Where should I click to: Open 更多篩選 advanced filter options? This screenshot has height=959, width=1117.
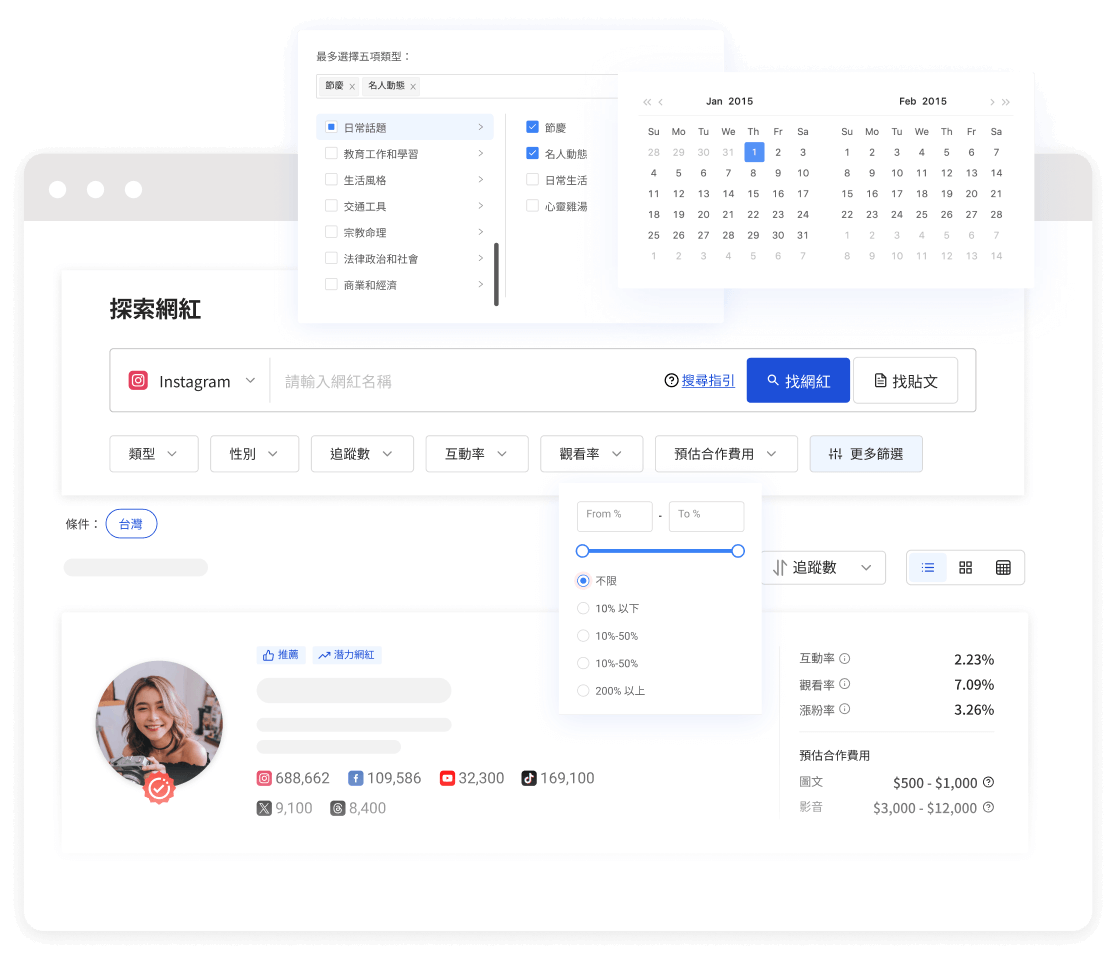coord(866,453)
